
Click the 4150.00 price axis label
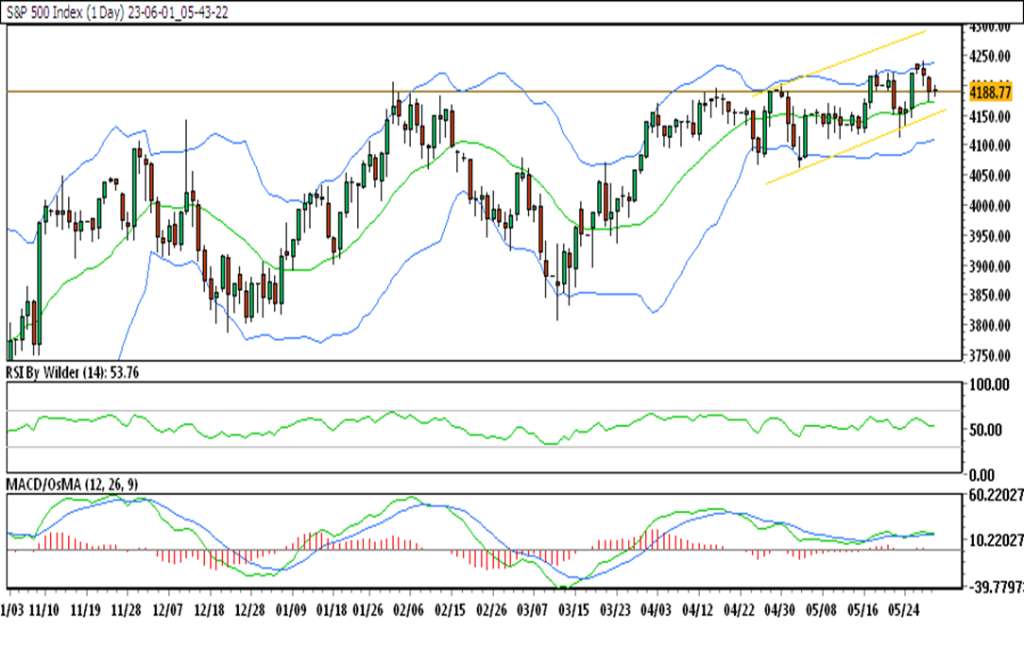[990, 117]
